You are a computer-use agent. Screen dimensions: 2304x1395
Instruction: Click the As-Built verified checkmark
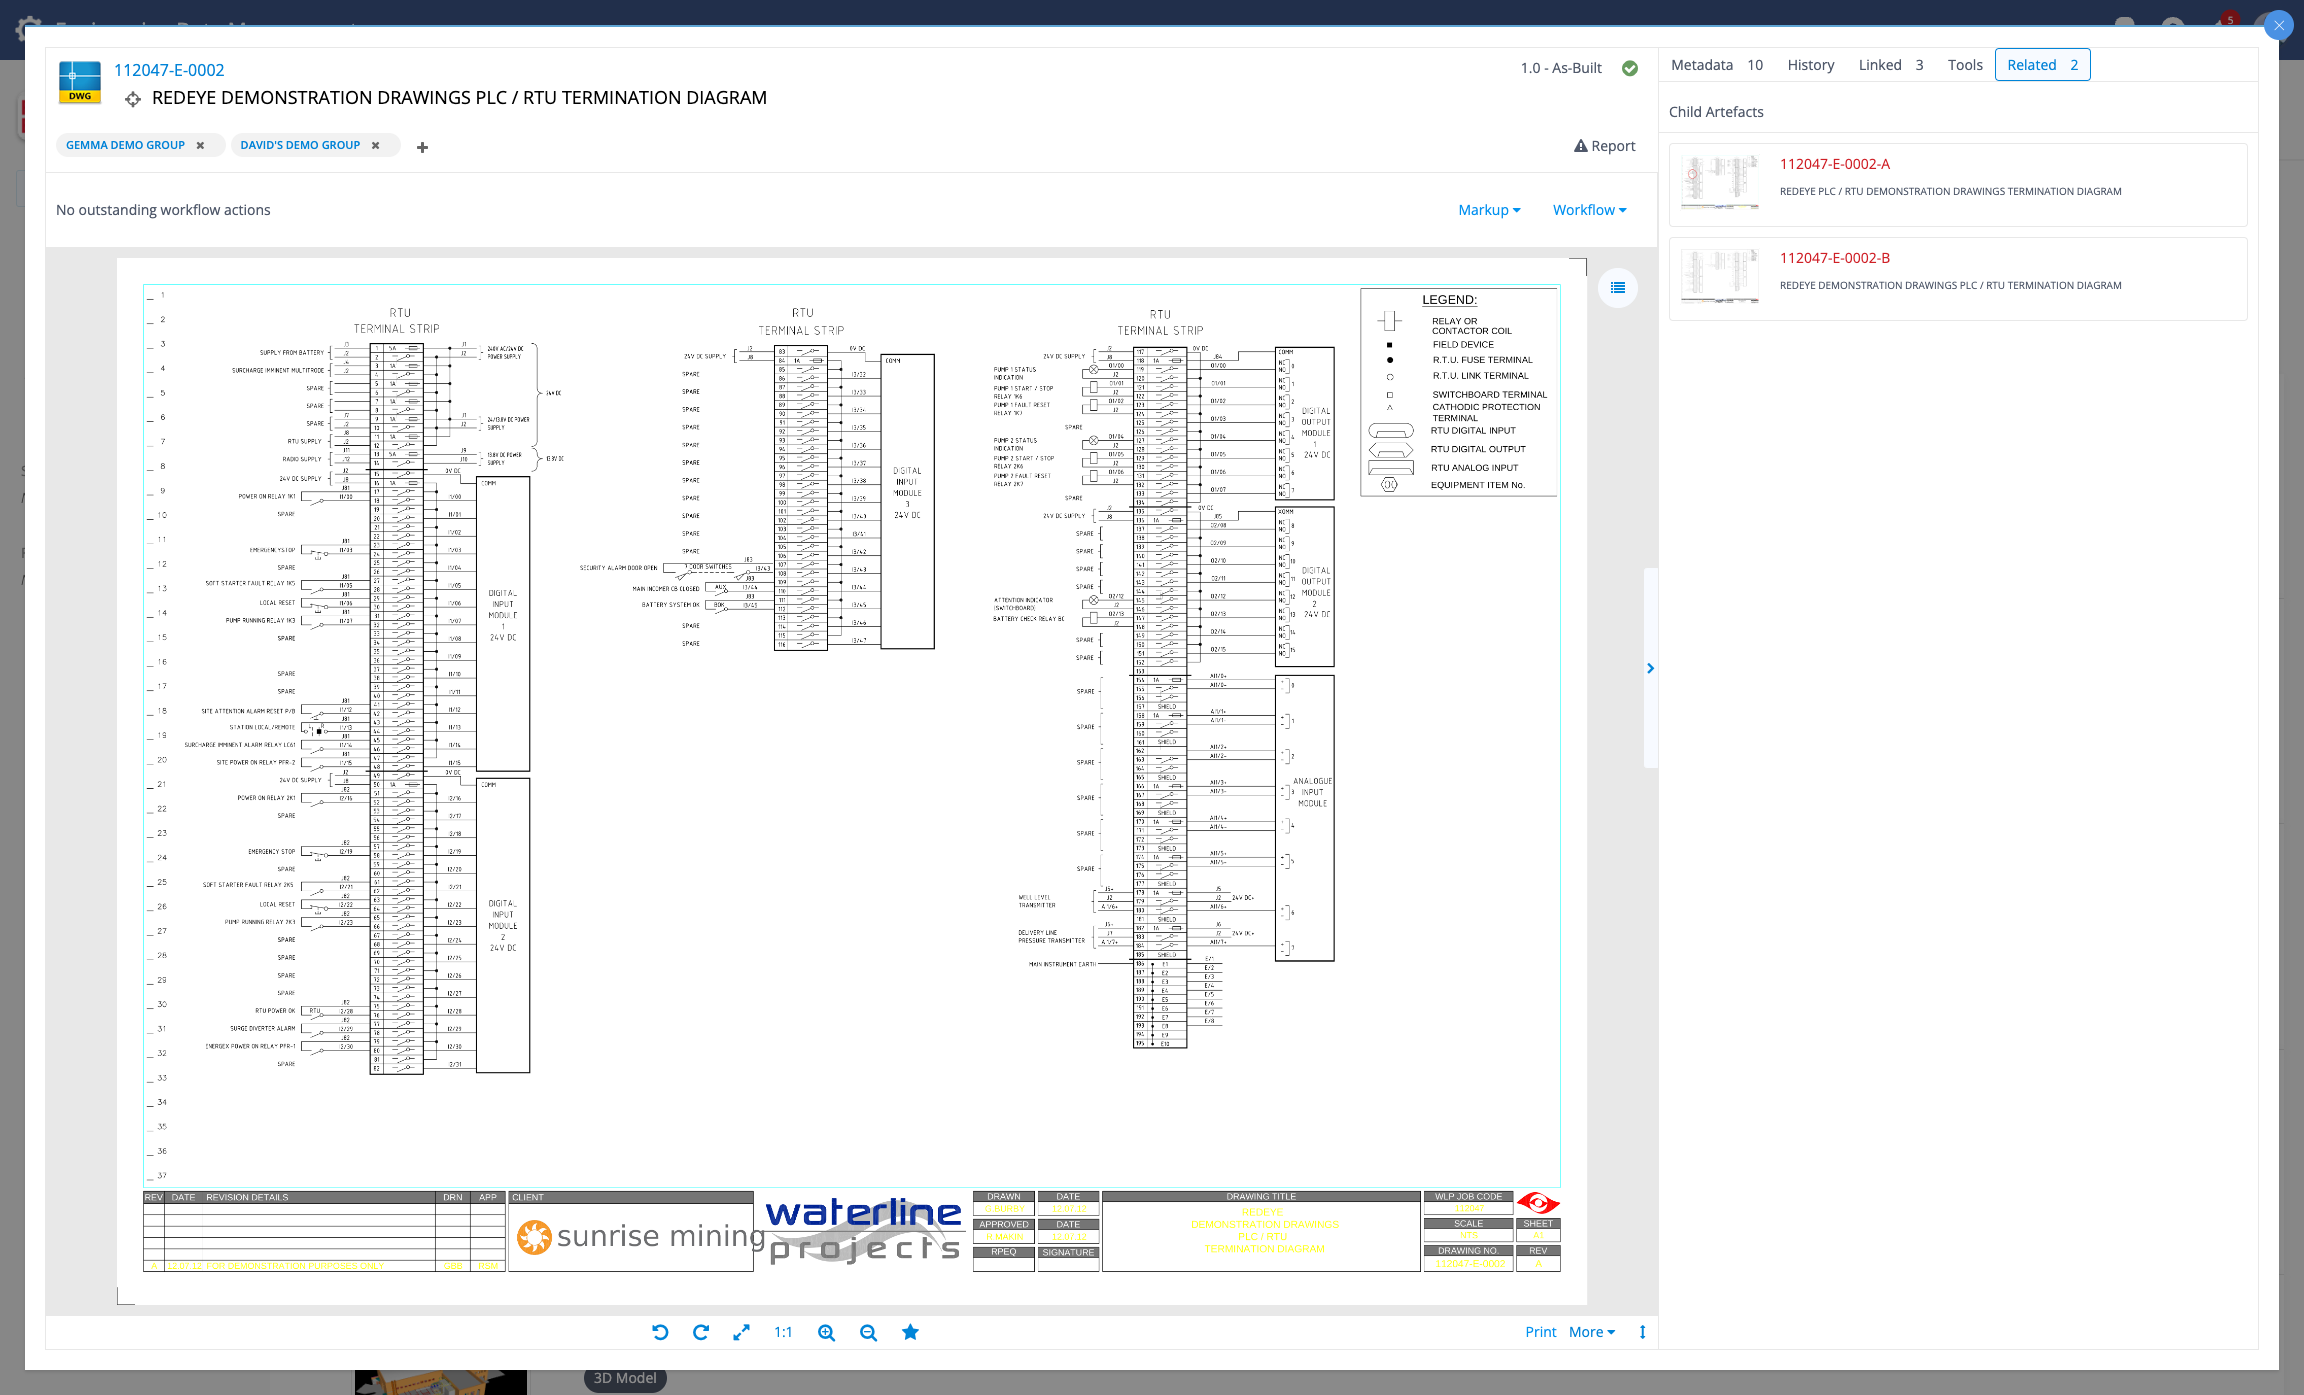tap(1630, 68)
